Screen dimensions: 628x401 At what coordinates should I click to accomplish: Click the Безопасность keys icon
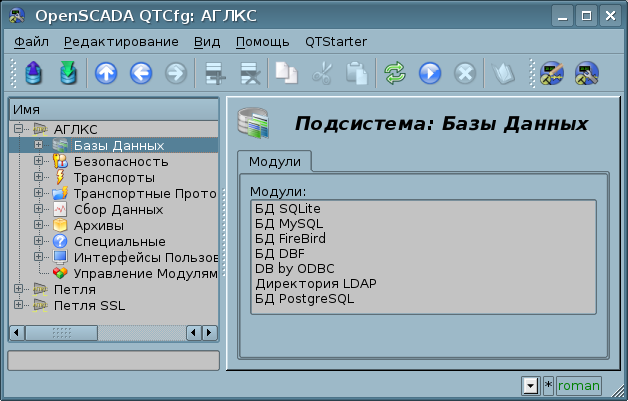coord(60,161)
